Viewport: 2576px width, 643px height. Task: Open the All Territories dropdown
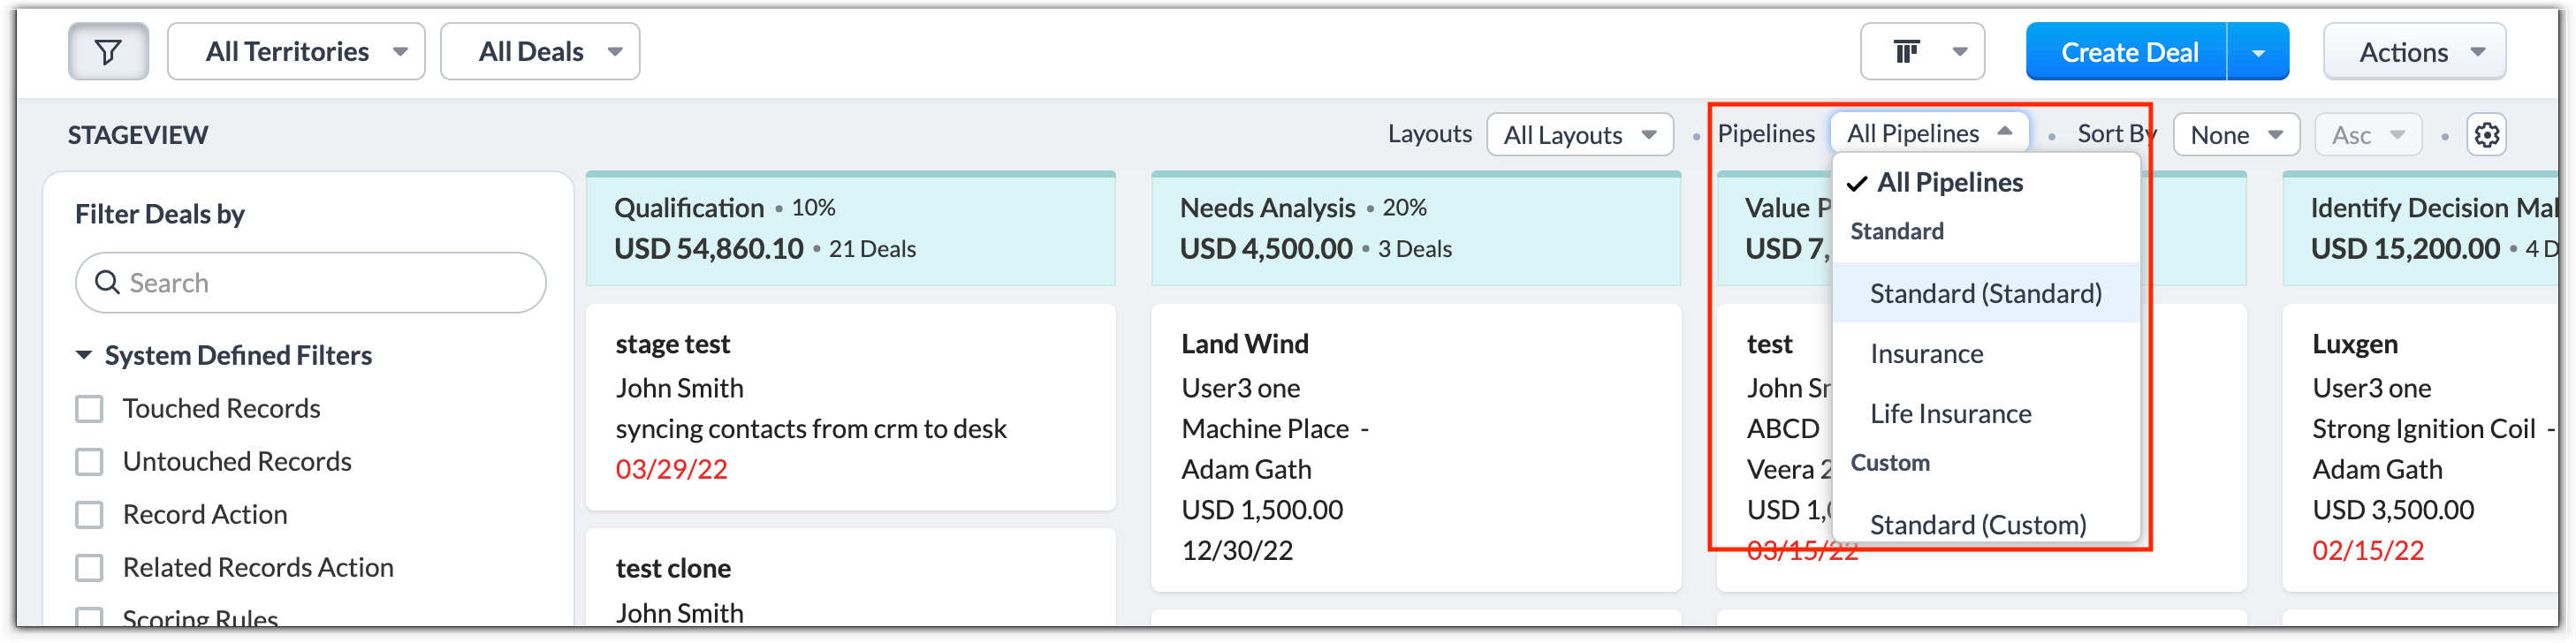click(x=296, y=52)
